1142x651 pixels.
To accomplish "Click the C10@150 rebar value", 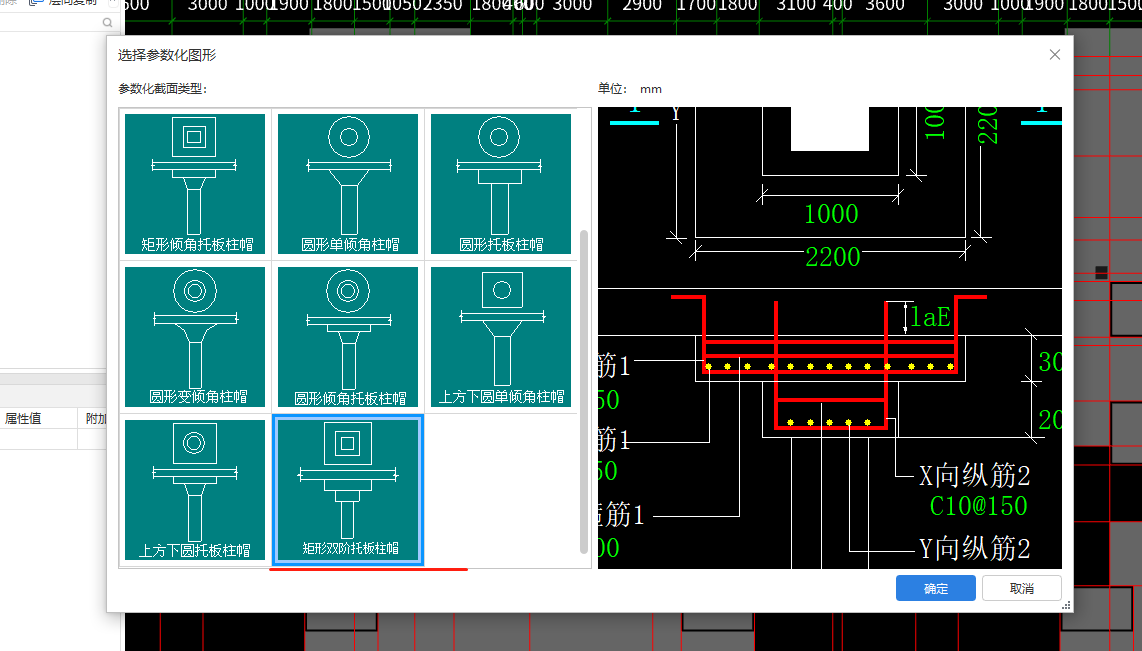I will point(978,506).
